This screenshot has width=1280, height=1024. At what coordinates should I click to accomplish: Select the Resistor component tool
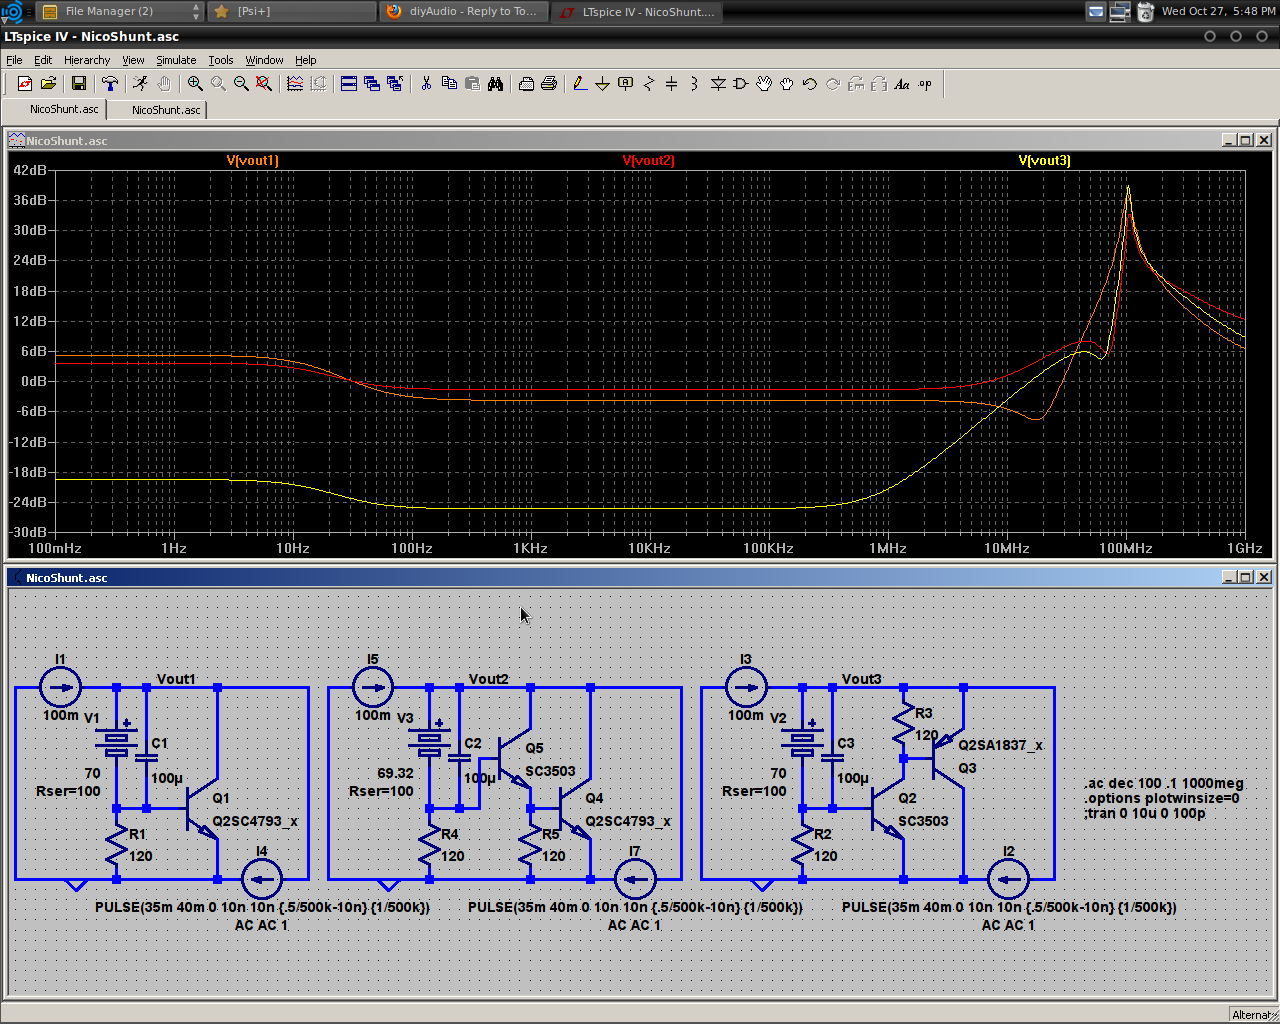coord(648,84)
